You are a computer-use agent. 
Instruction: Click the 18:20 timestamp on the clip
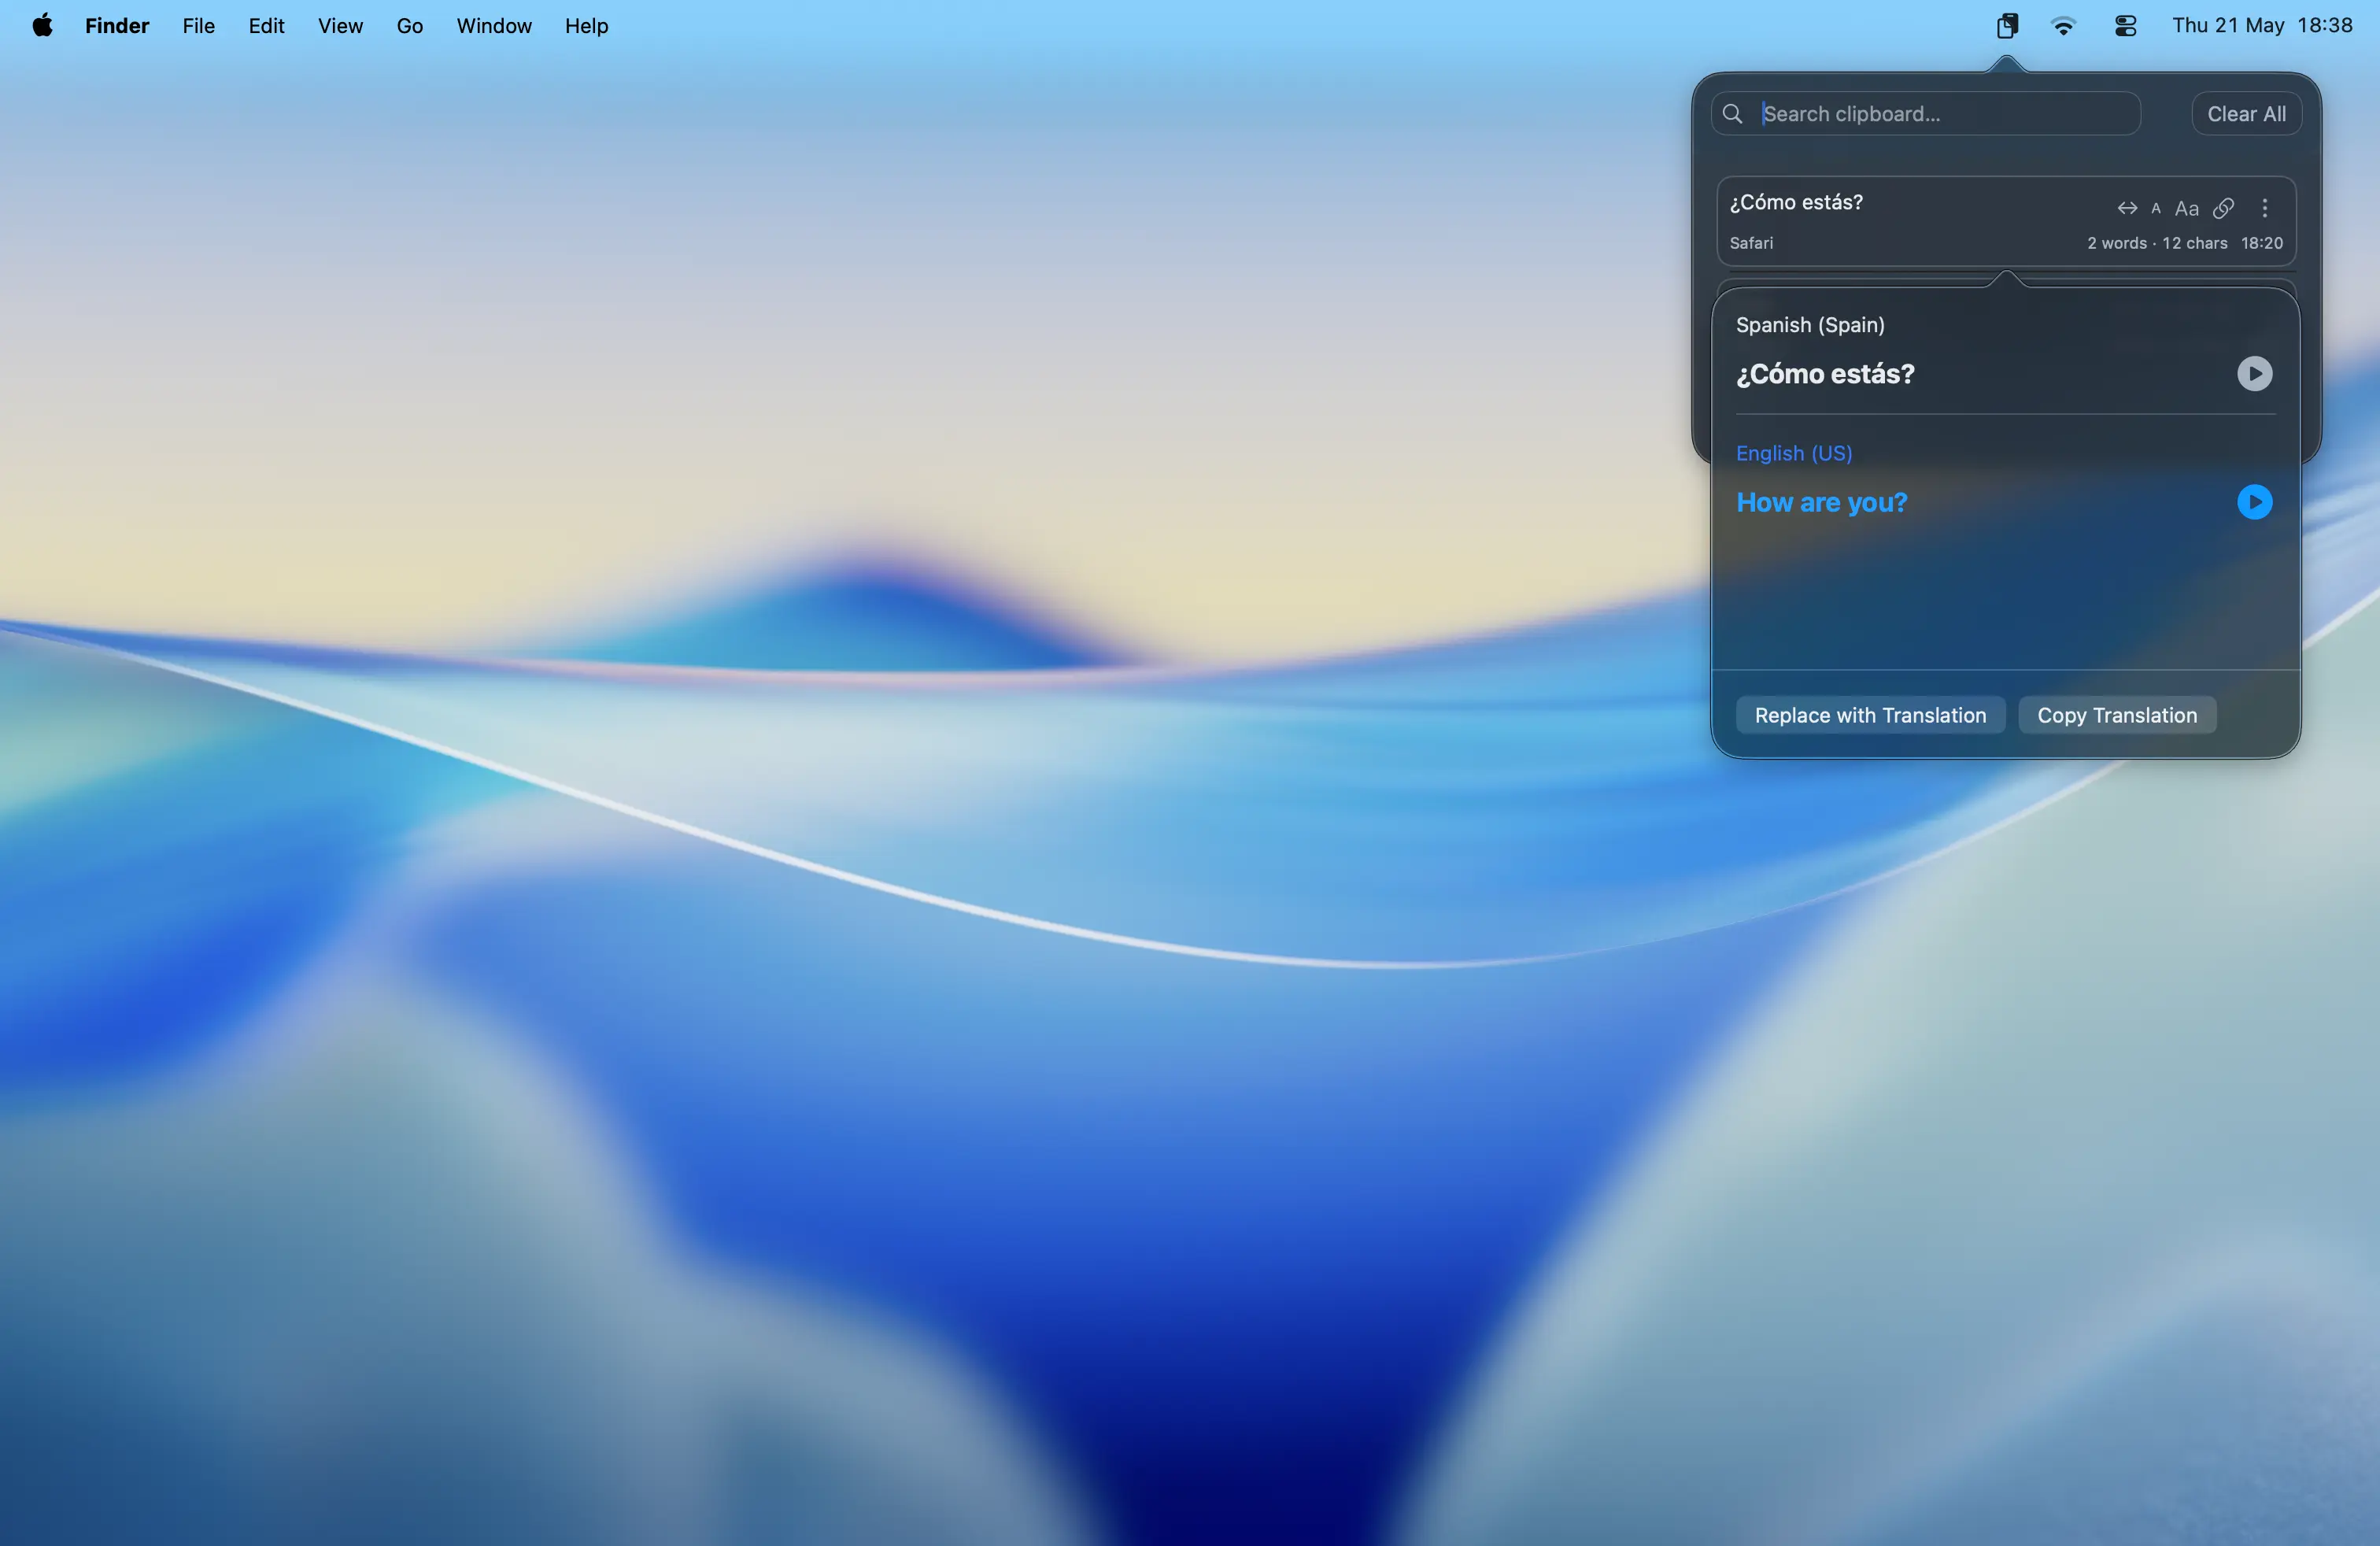[x=2261, y=243]
